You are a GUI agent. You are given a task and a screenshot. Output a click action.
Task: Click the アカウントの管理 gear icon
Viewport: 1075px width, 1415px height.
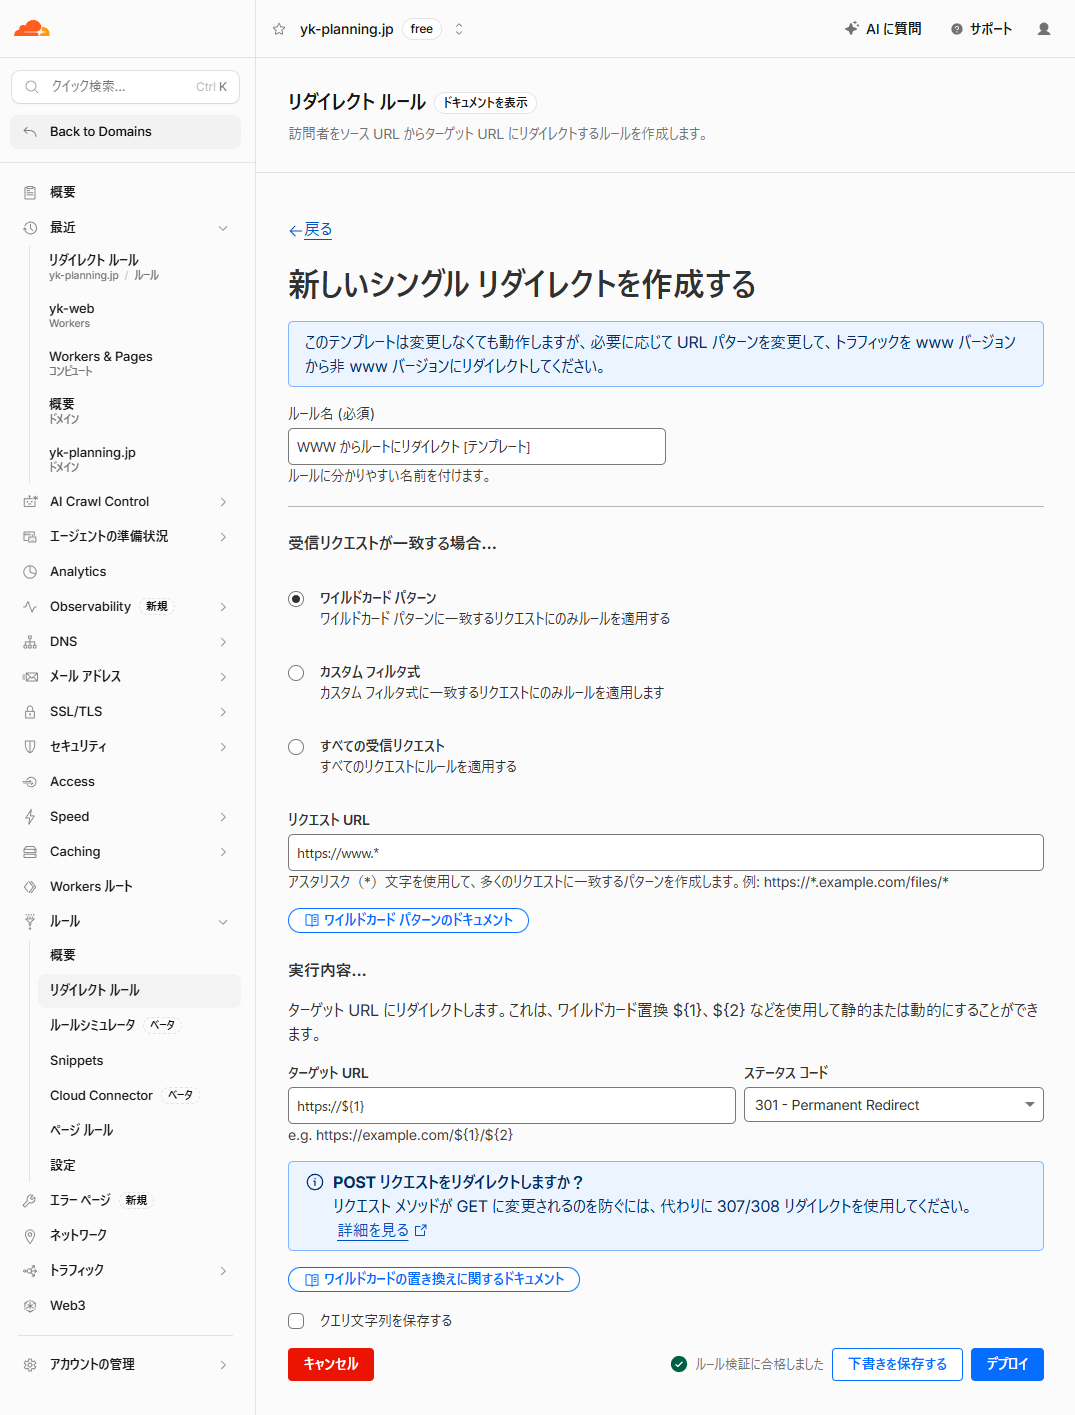tap(30, 1365)
